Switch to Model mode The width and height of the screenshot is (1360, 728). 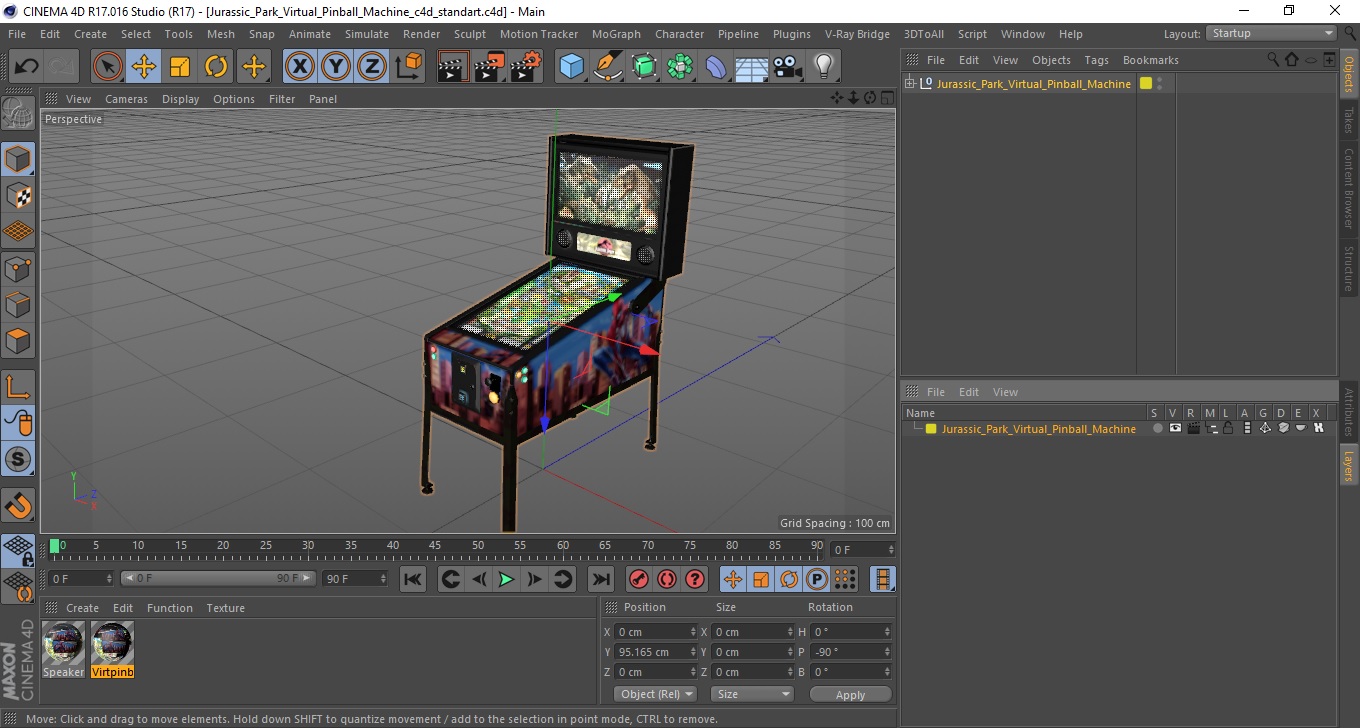click(18, 159)
